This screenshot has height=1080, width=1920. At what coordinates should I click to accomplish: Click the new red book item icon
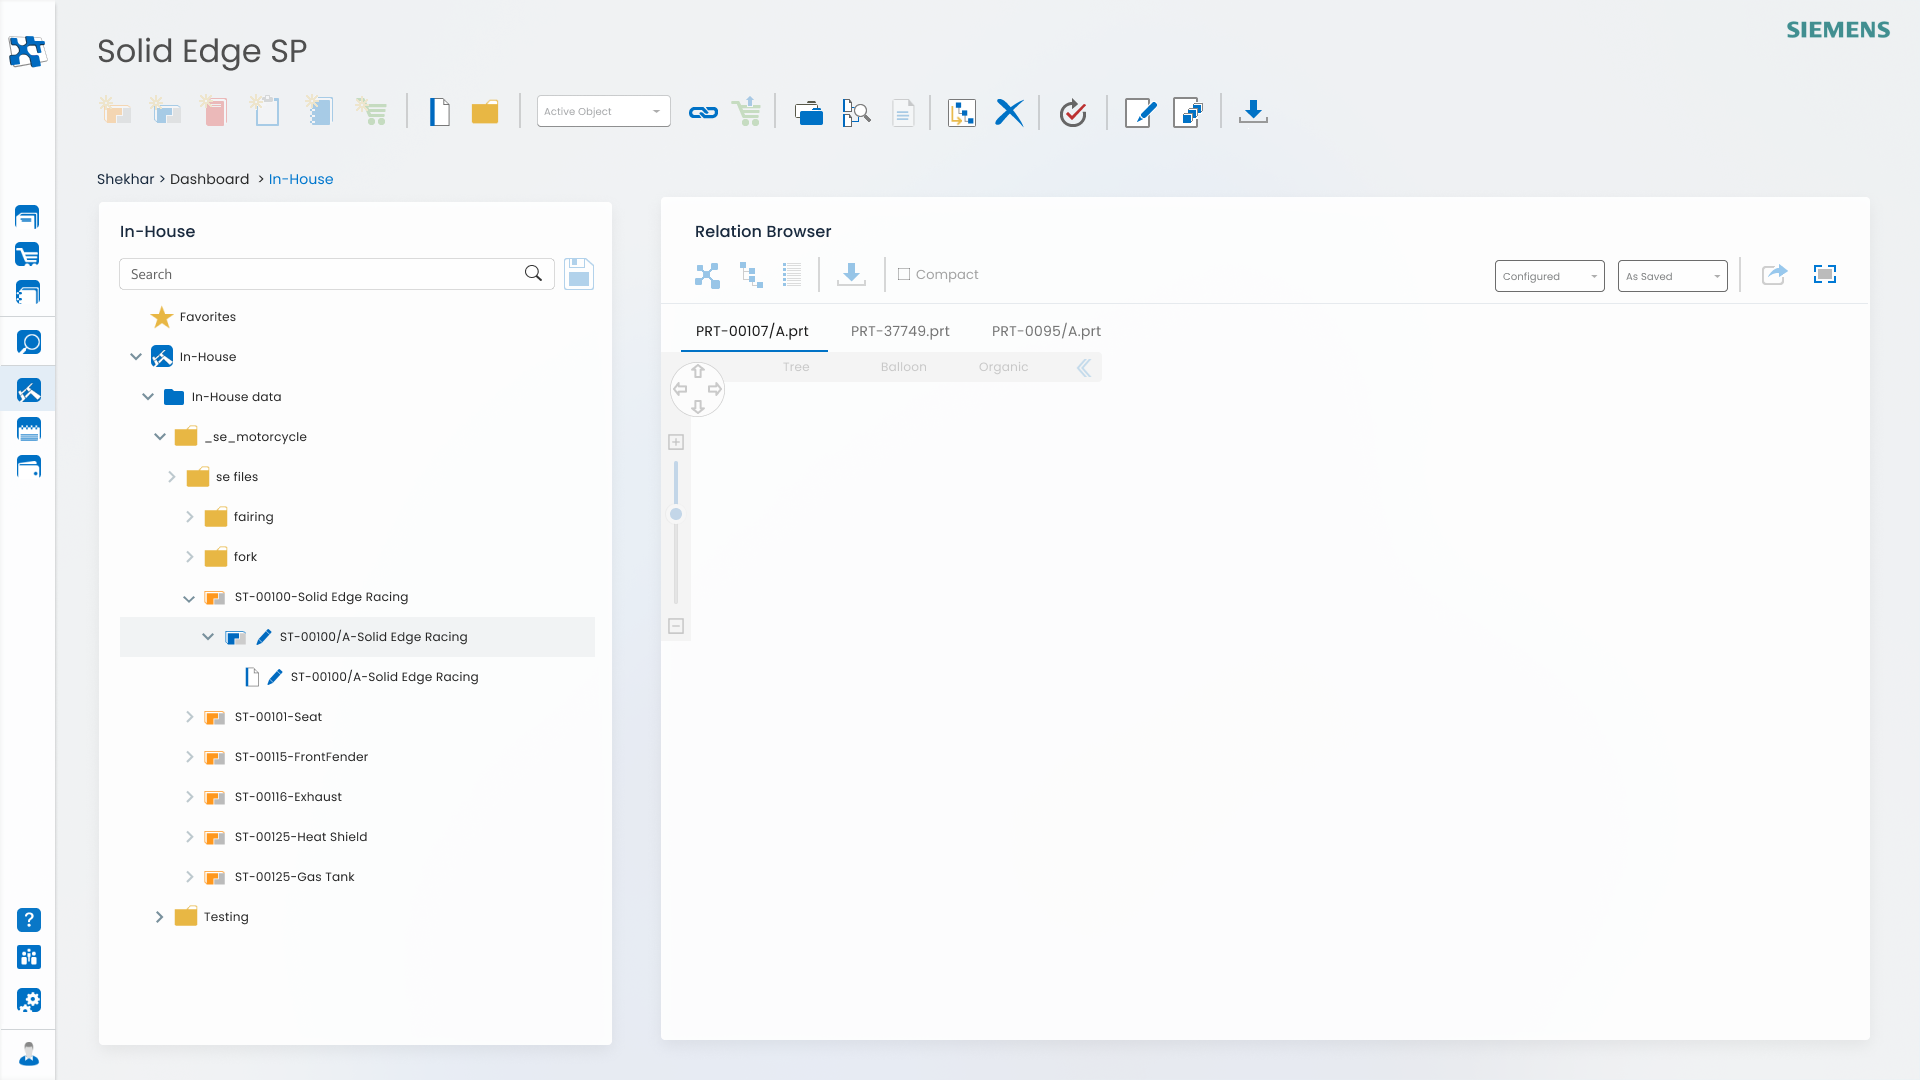tap(214, 111)
